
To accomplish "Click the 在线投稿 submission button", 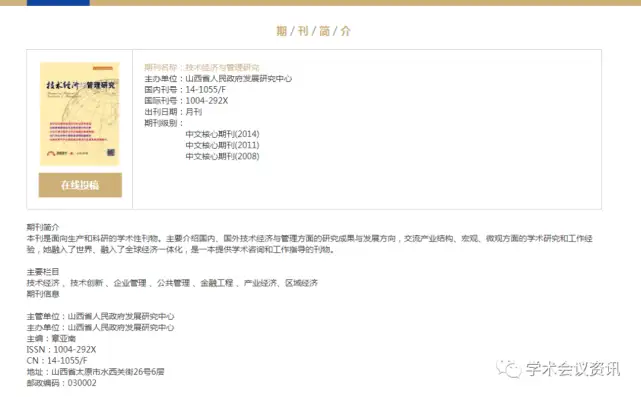I will point(80,185).
